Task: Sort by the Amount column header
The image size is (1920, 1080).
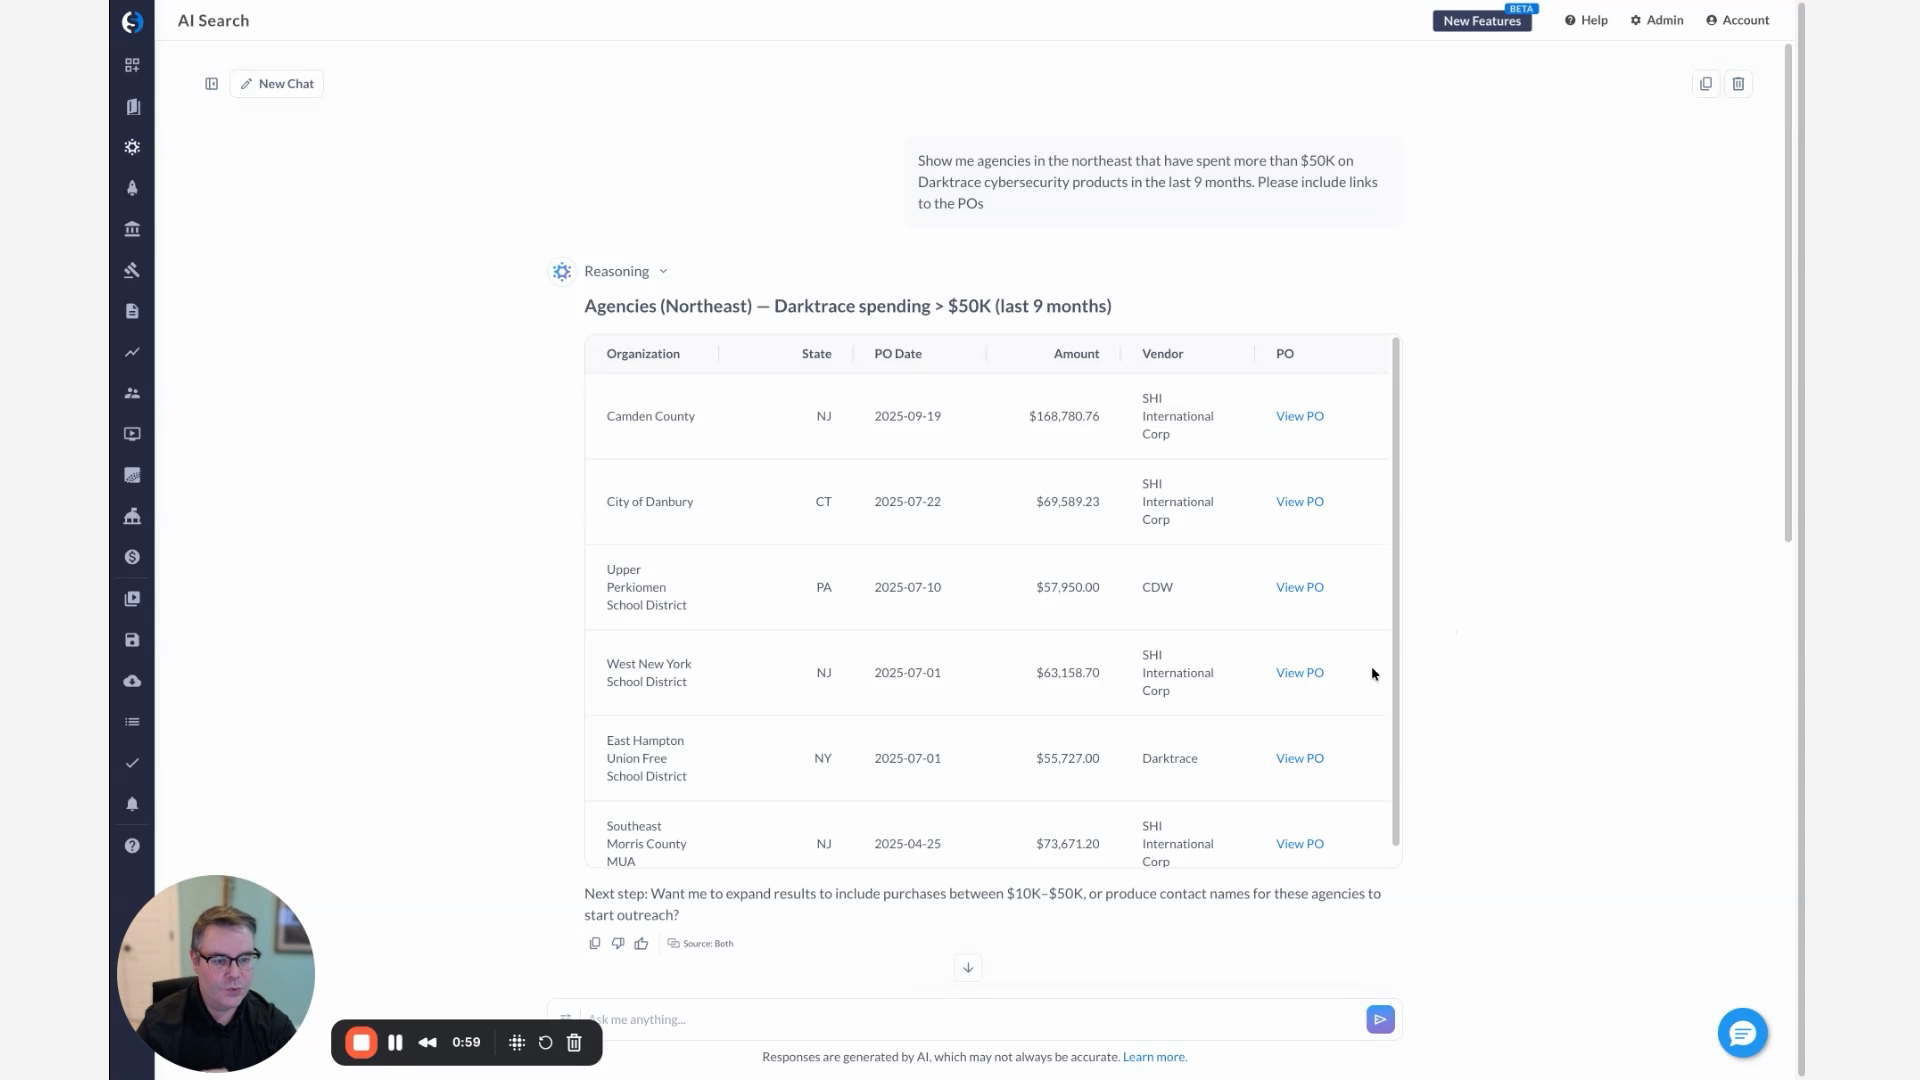Action: point(1075,354)
